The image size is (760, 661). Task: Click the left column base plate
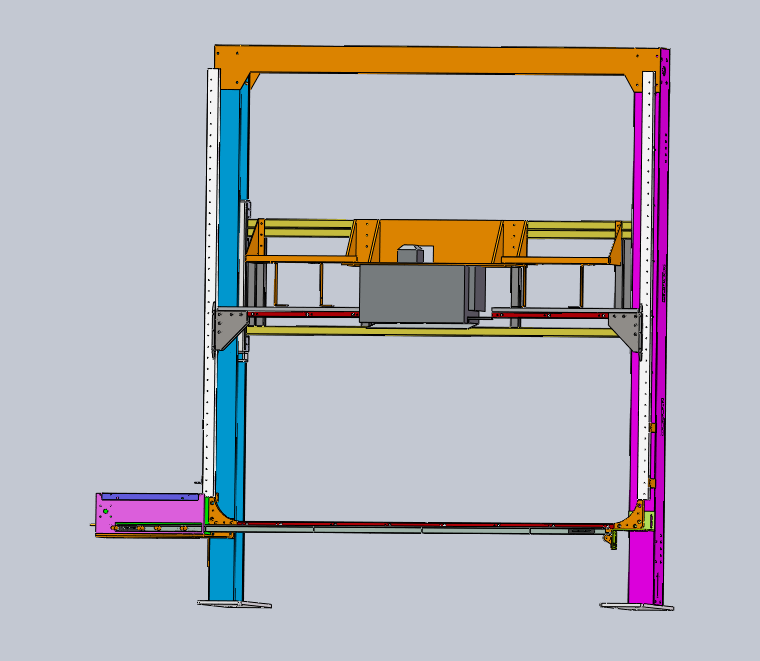click(x=234, y=604)
